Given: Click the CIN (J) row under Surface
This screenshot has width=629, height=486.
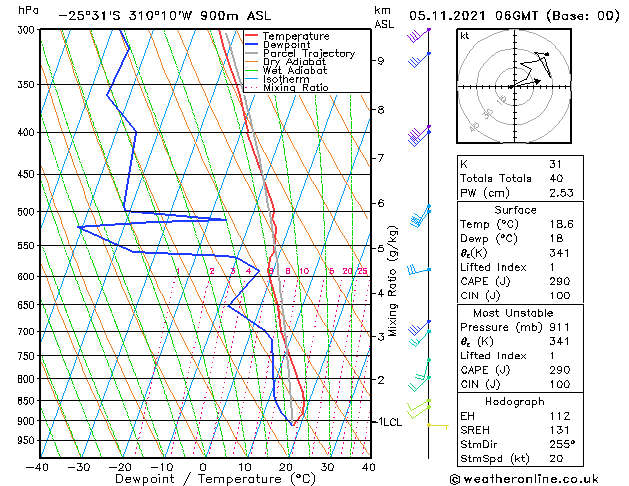Looking at the screenshot, I should [520, 296].
